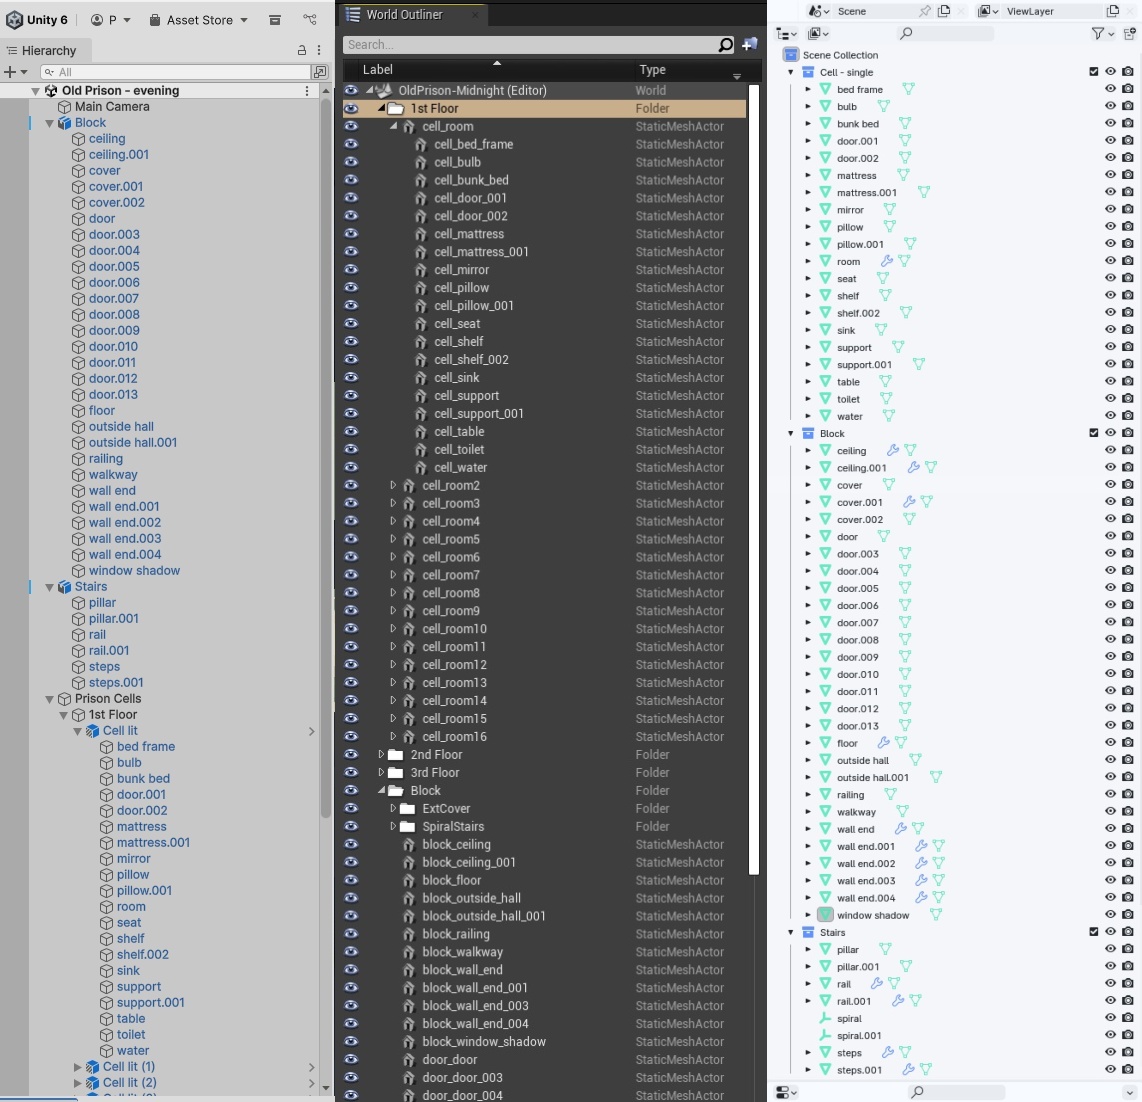Viewport: 1142px width, 1102px height.
Task: Open Cell lit prefab with its arrow
Action: point(312,731)
